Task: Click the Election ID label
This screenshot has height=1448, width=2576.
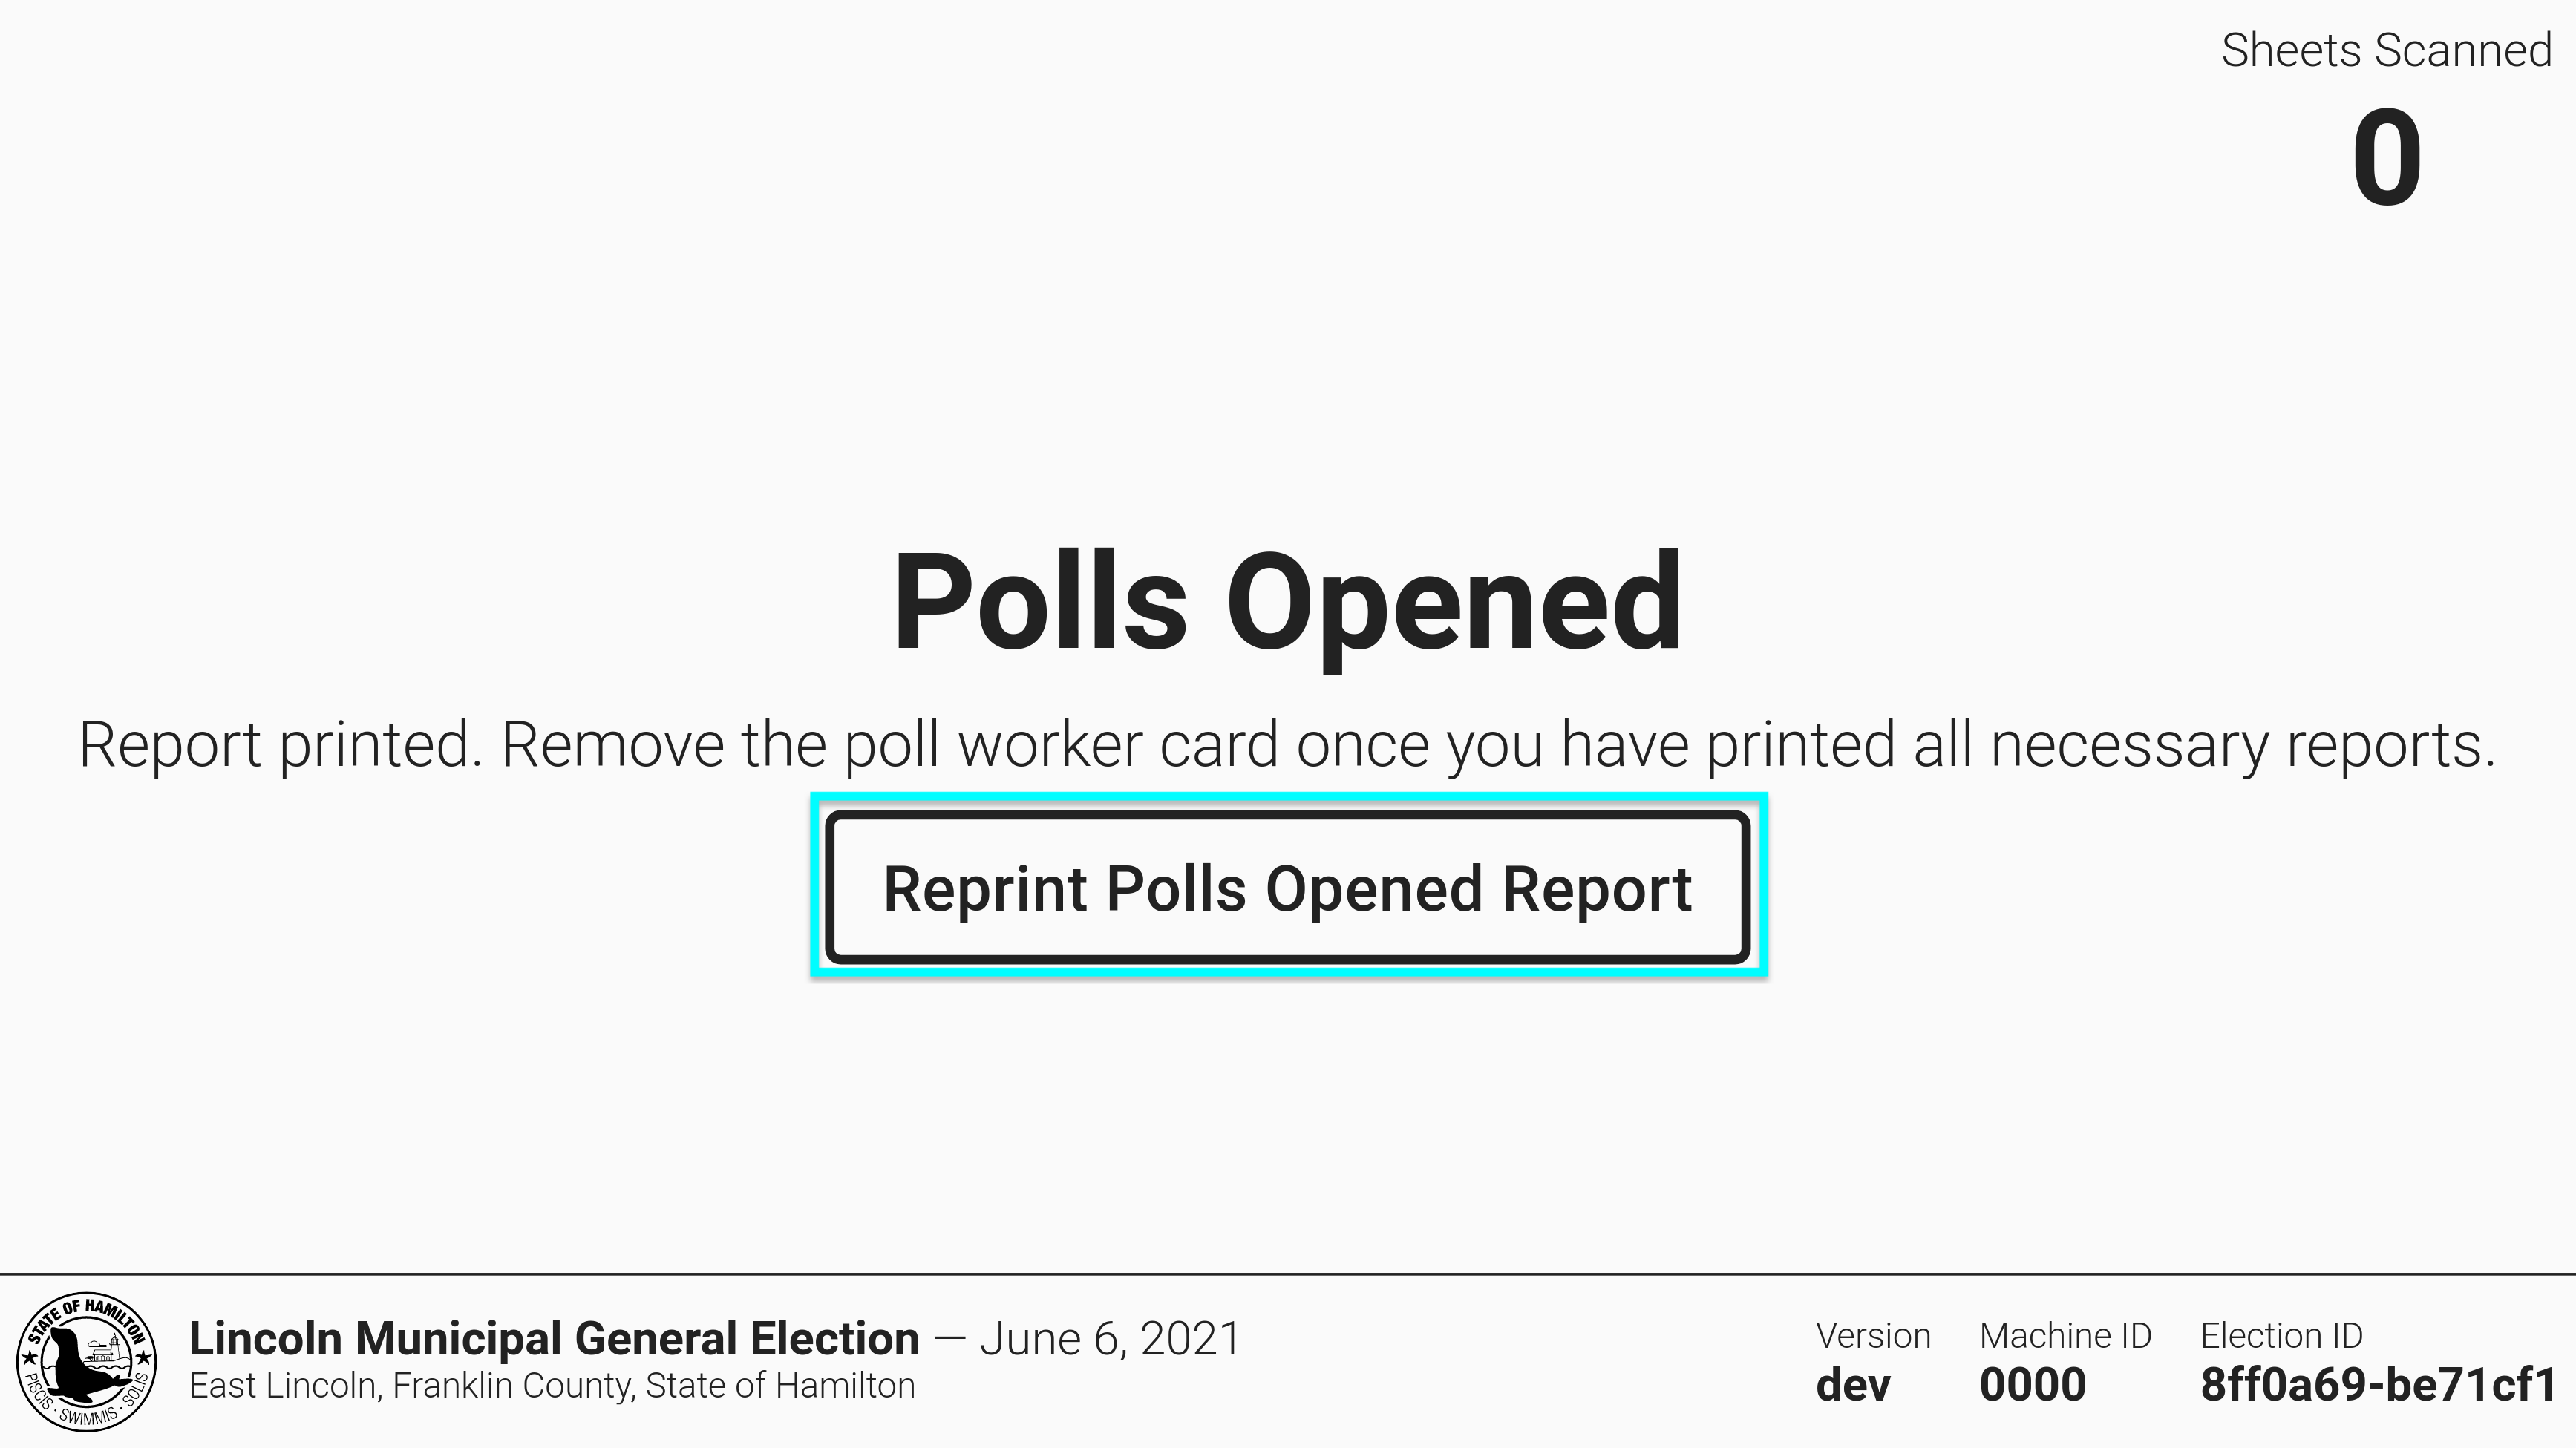Action: 2281,1336
